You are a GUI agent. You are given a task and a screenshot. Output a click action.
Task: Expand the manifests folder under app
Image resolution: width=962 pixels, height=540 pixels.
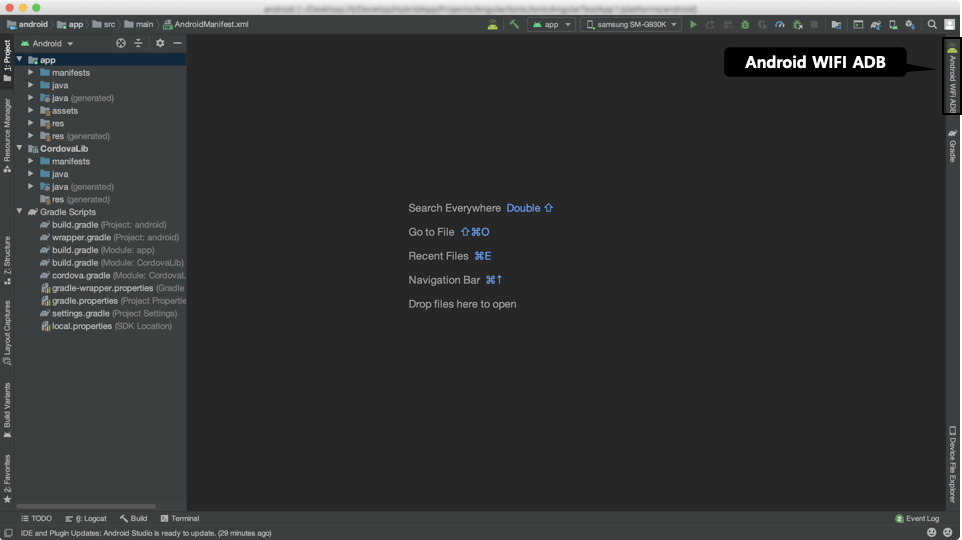tap(31, 72)
